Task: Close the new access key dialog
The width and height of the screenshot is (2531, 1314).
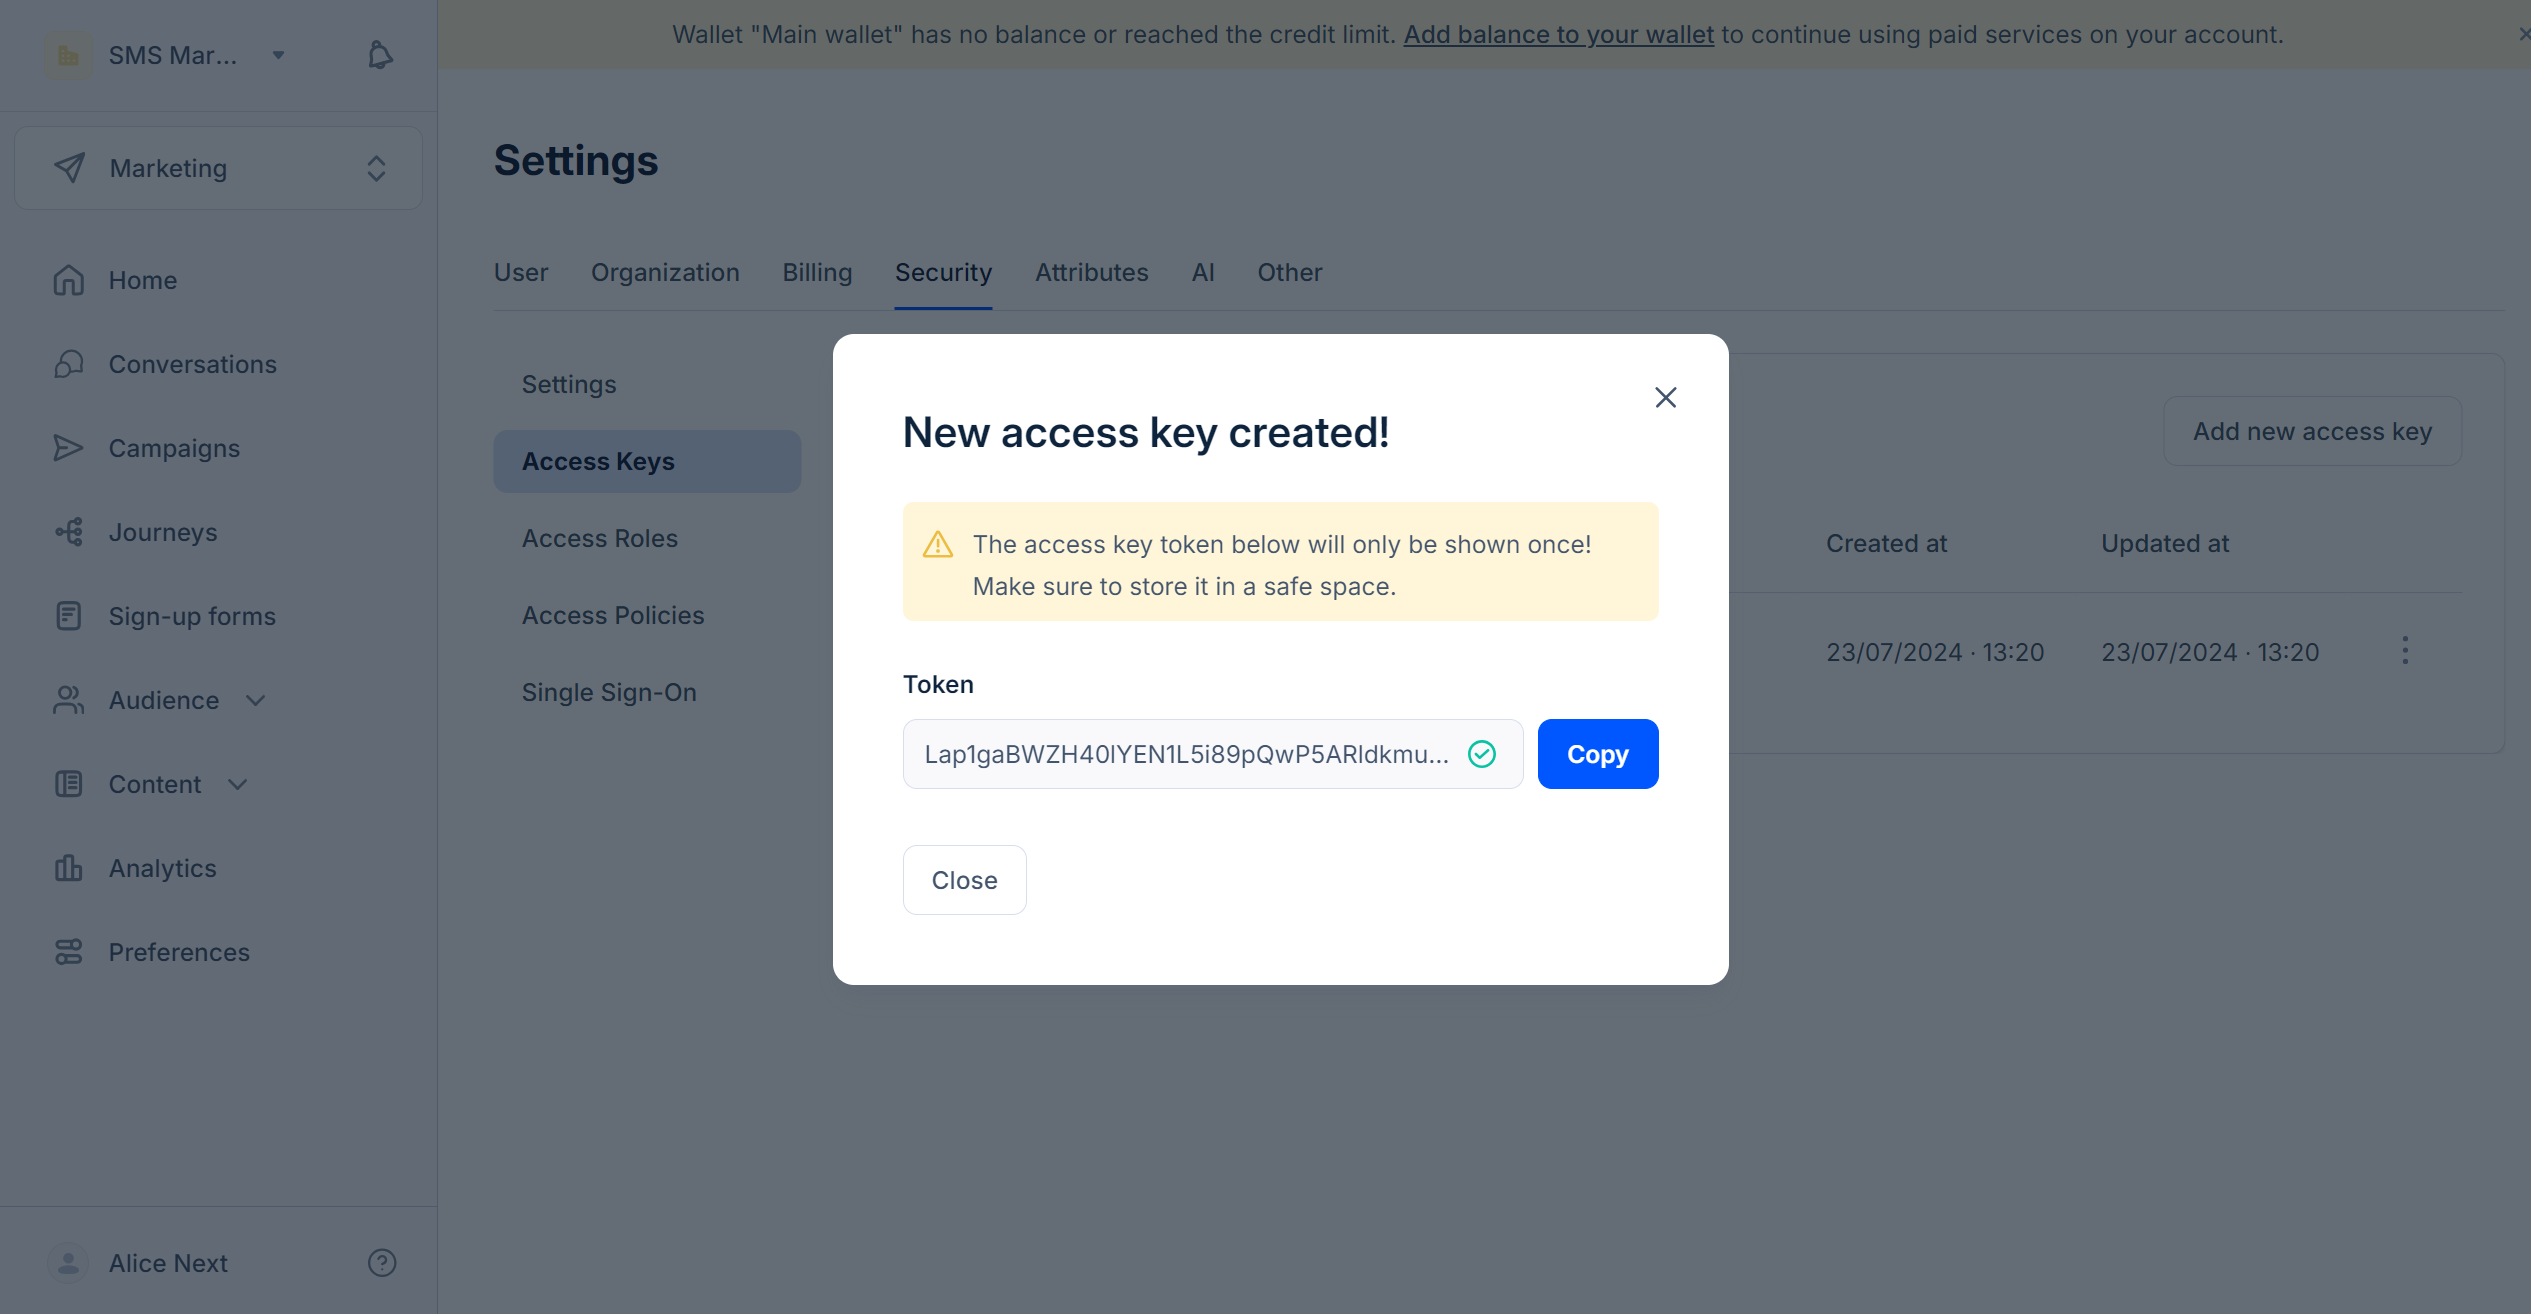Action: 1664,397
